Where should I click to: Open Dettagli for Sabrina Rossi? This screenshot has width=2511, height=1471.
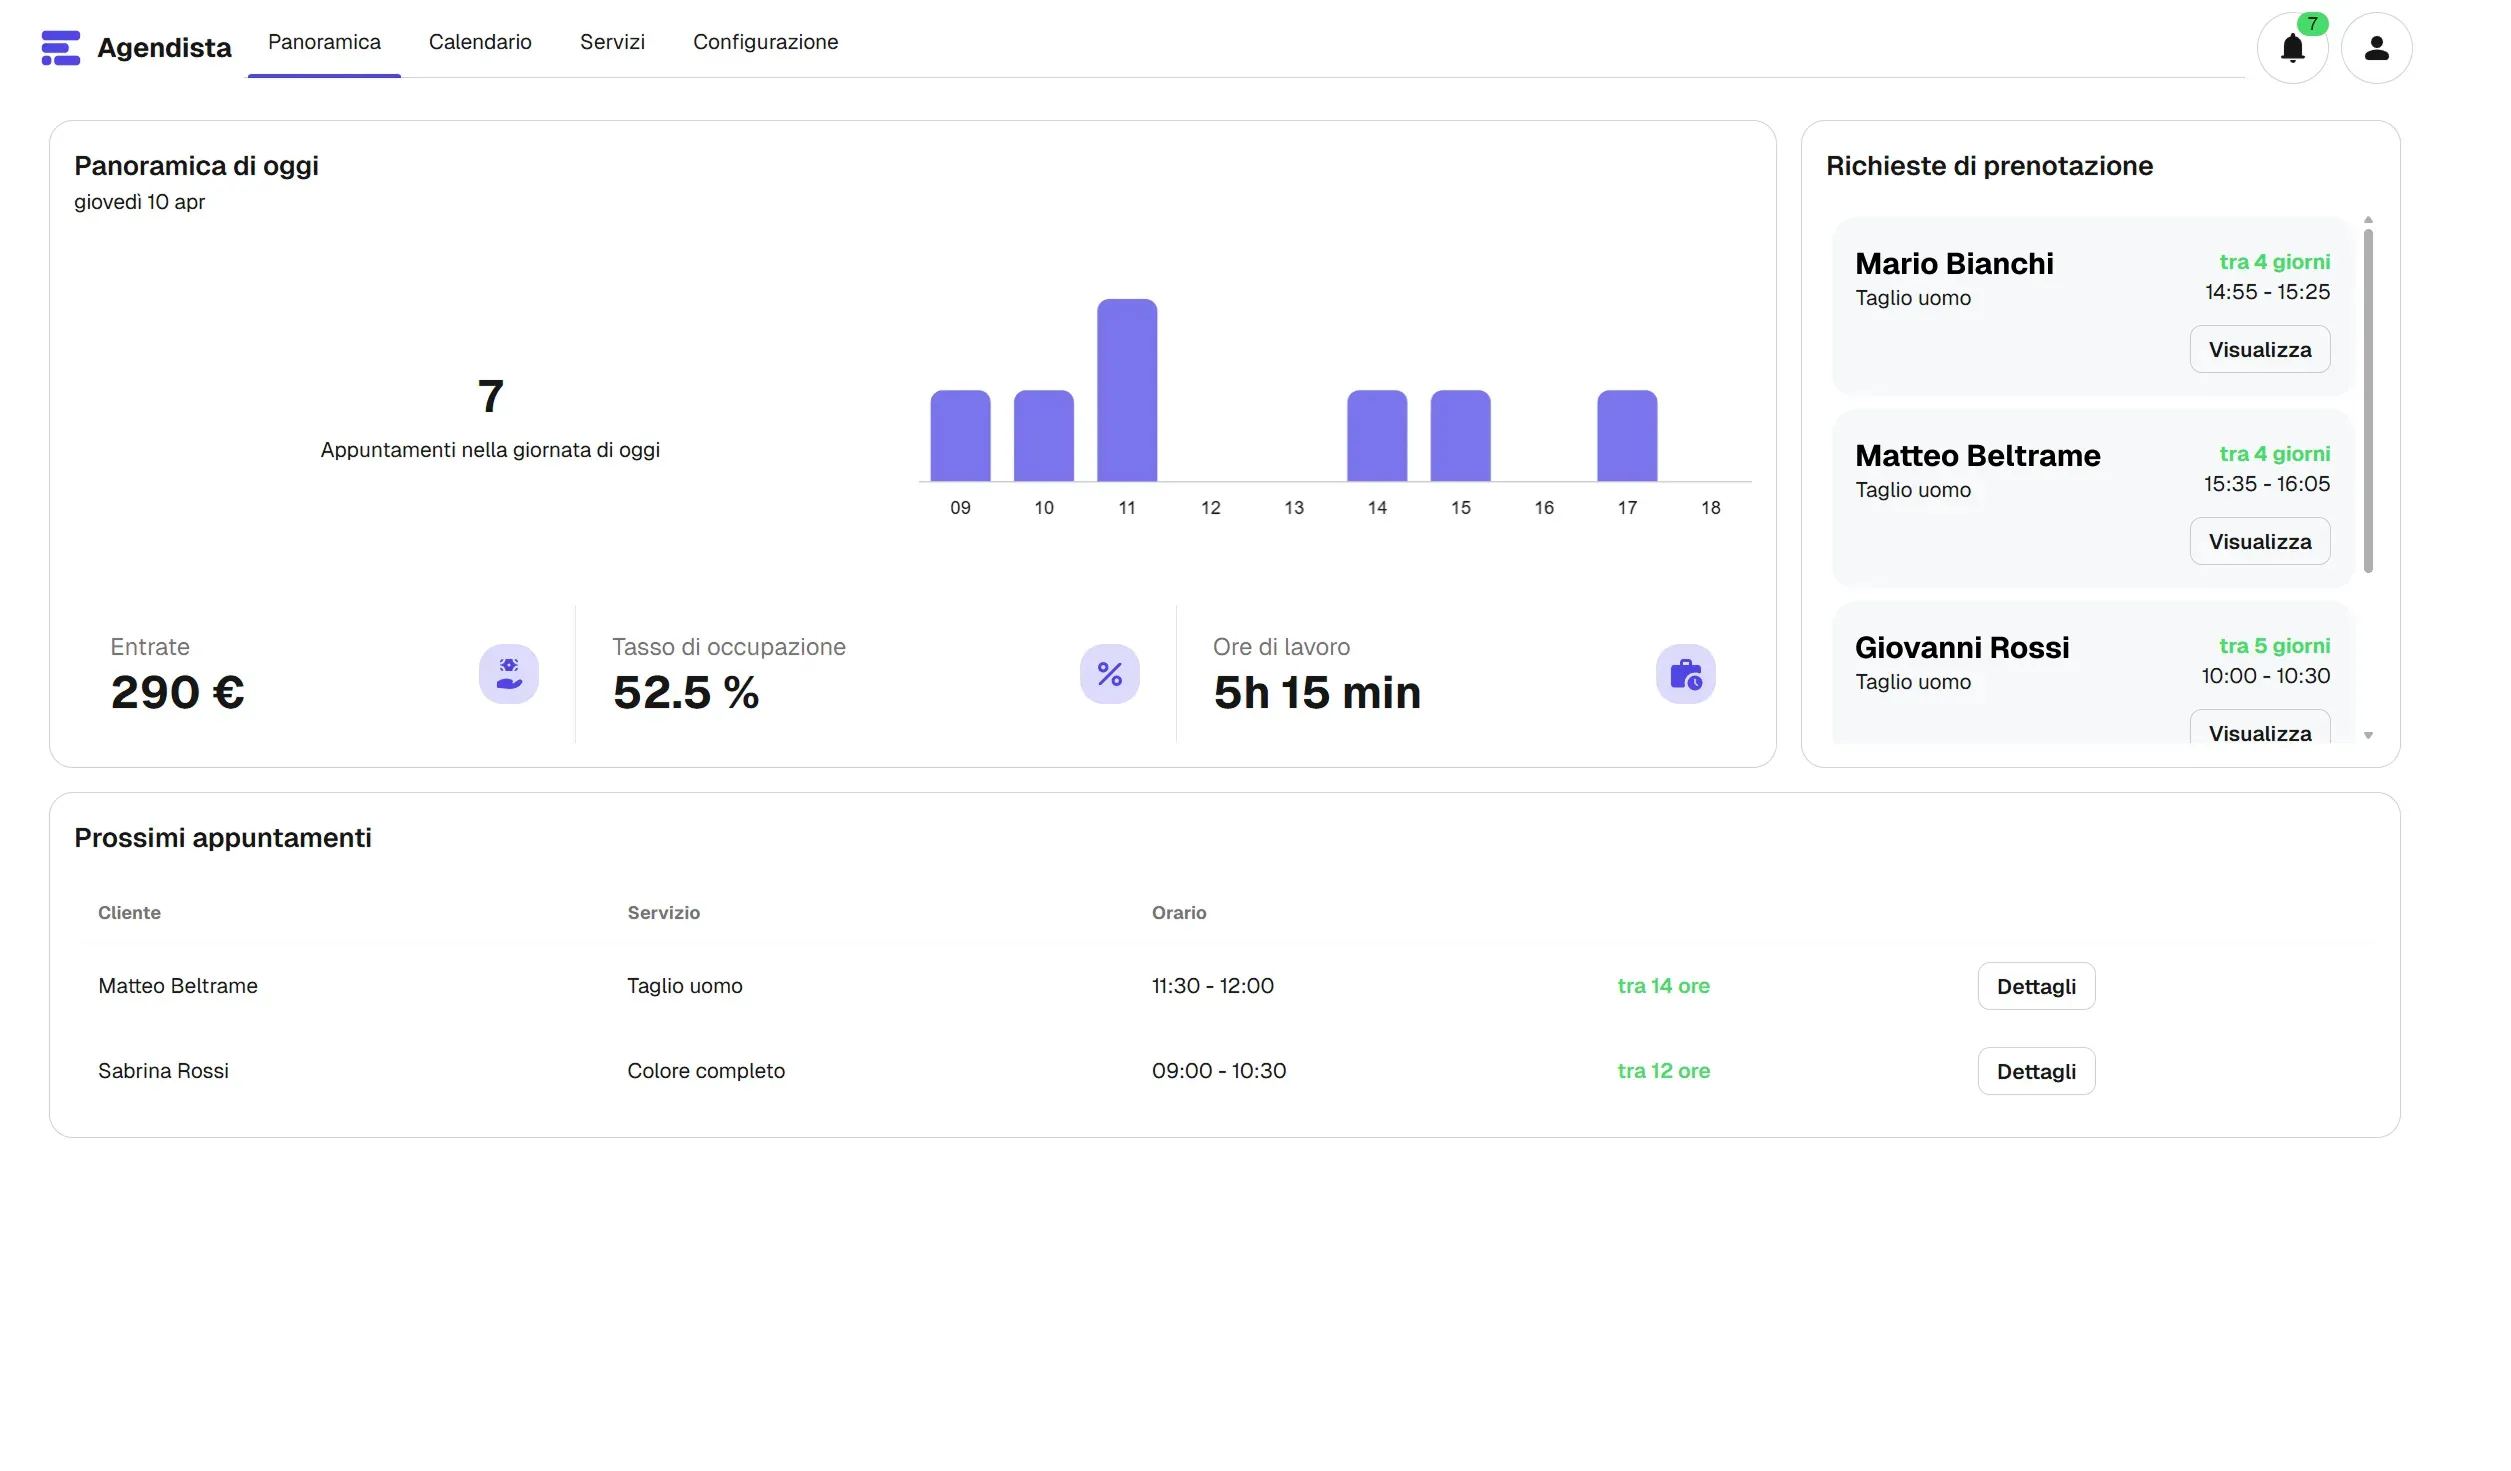click(2036, 1072)
